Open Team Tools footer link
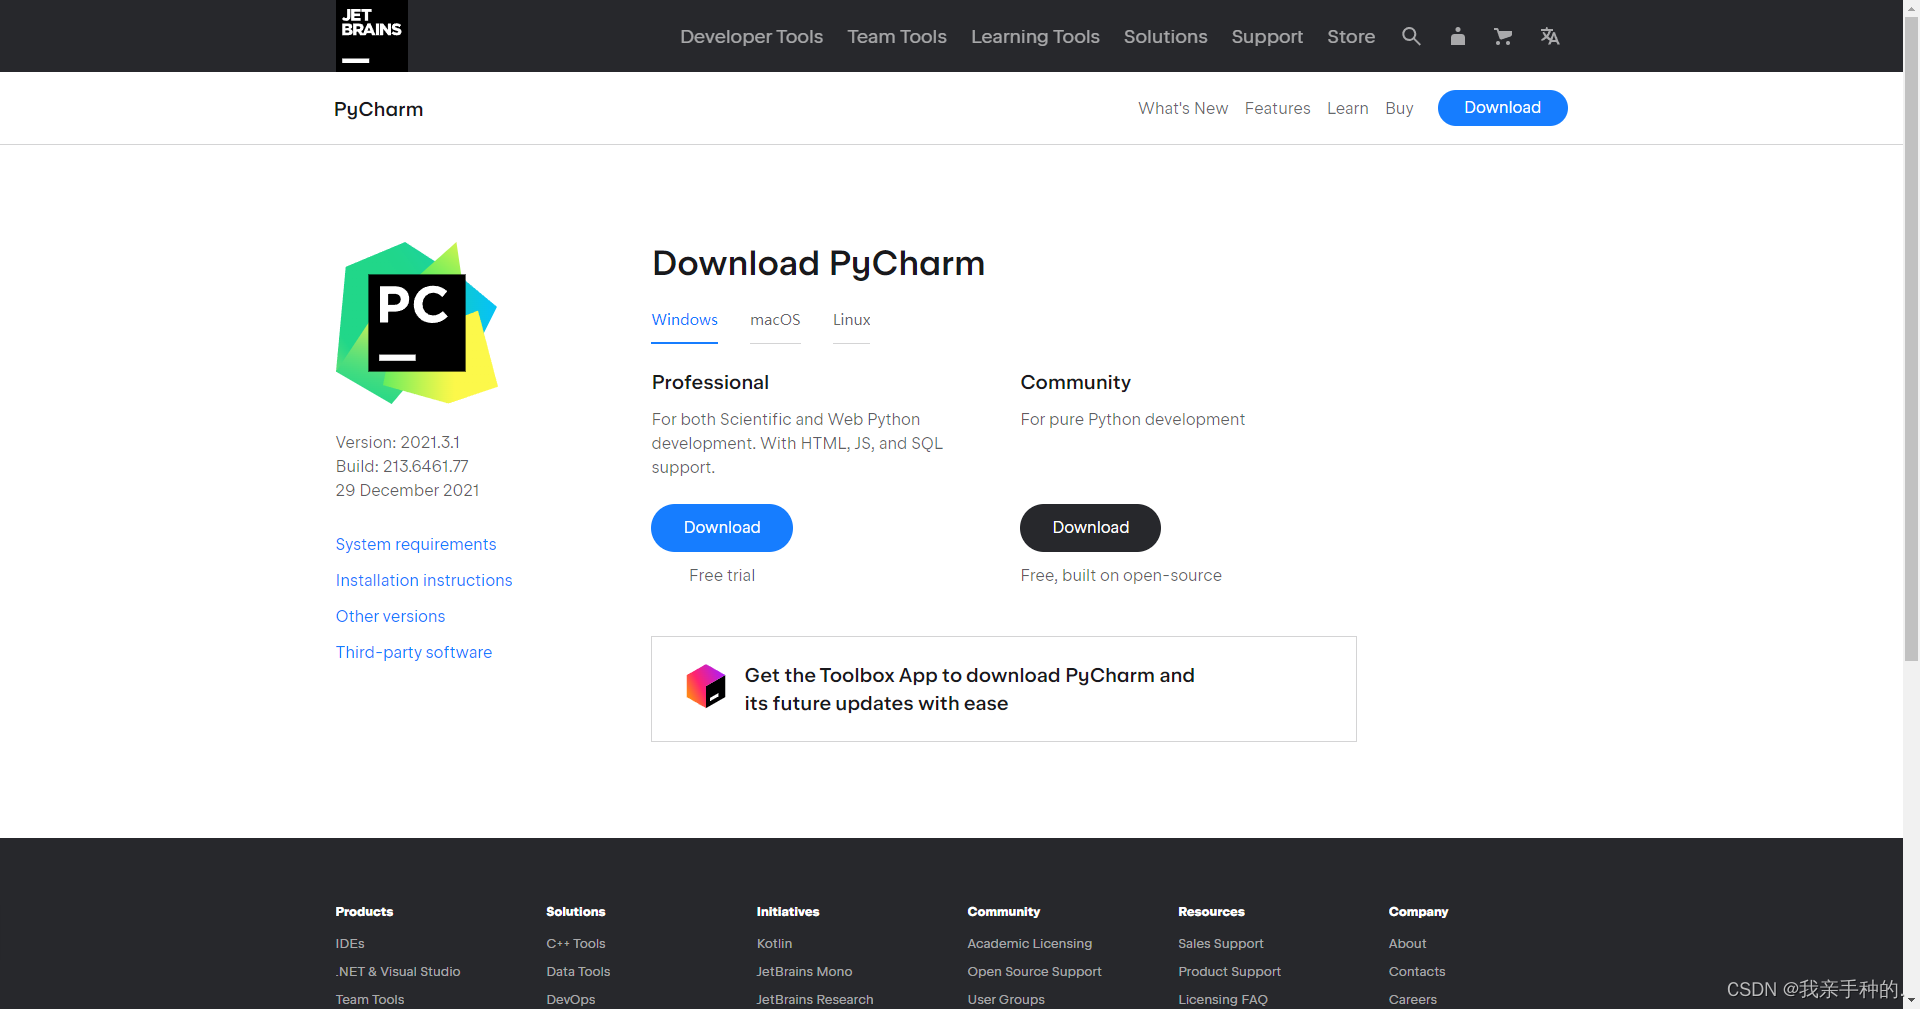 click(370, 1000)
